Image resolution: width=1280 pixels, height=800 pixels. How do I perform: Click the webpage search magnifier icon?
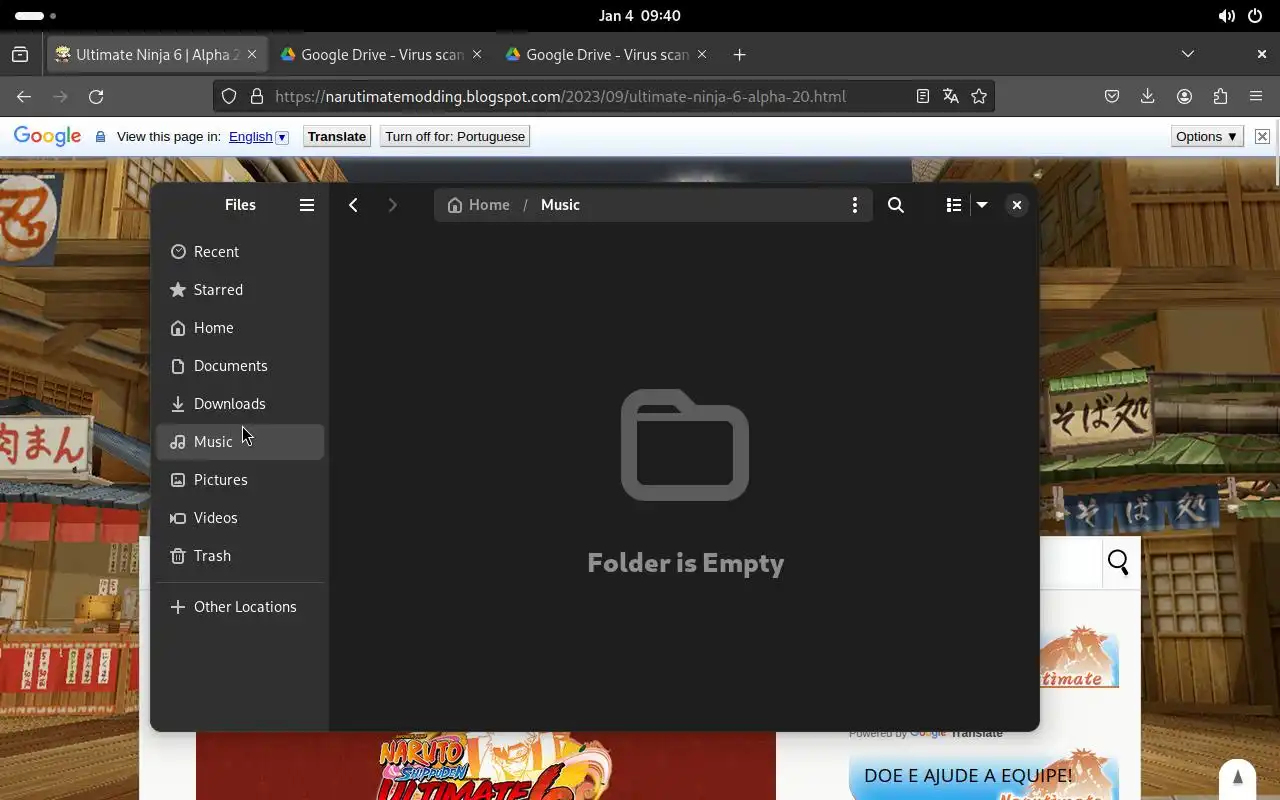coord(1118,563)
